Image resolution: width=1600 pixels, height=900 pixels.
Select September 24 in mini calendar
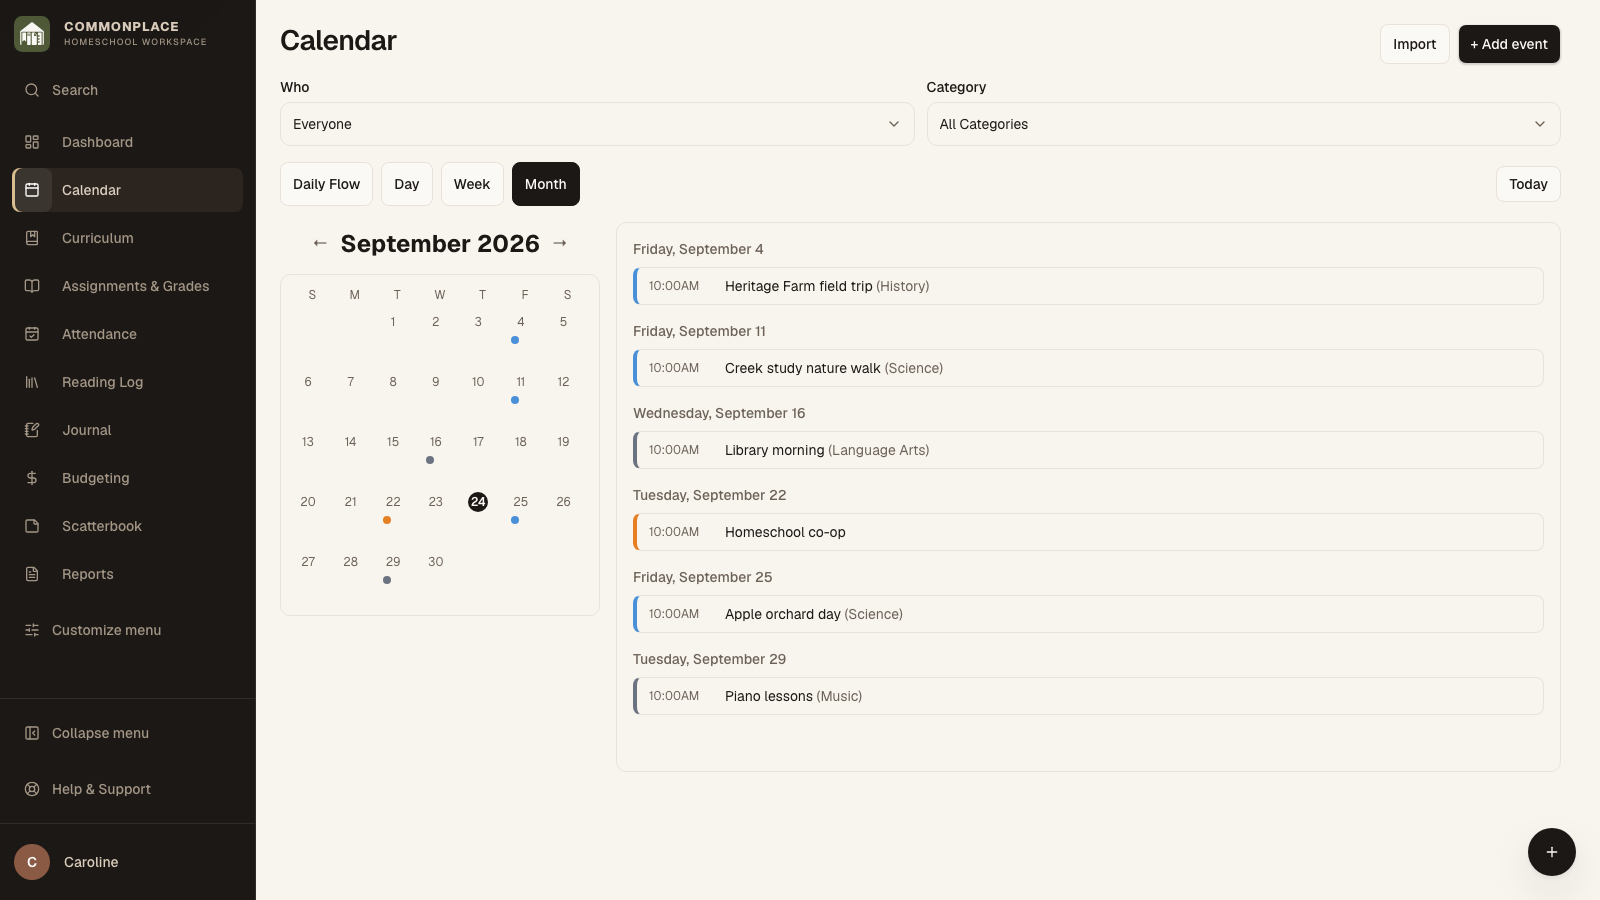click(478, 502)
